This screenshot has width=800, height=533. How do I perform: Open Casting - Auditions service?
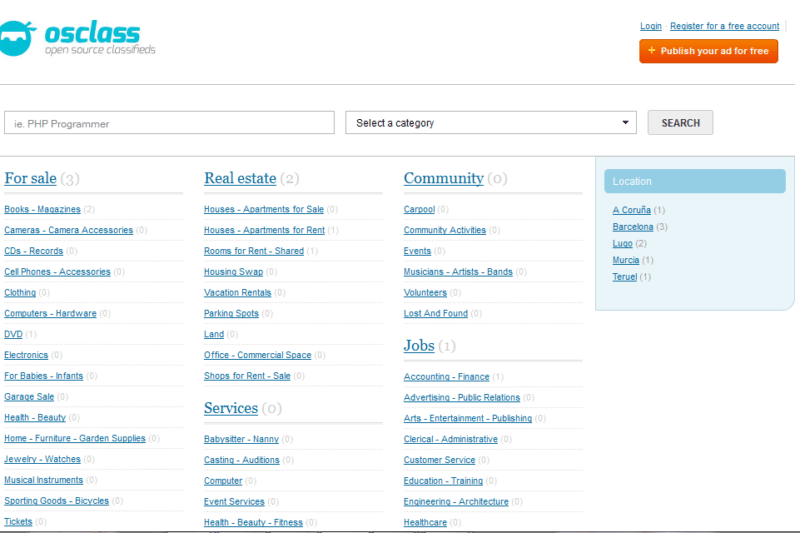click(241, 460)
